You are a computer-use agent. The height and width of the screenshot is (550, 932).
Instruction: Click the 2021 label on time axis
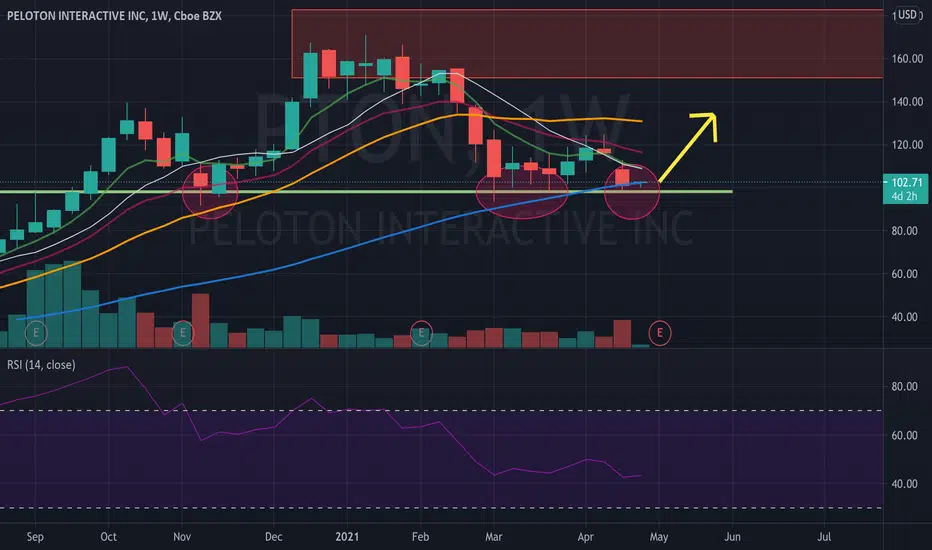[x=347, y=537]
